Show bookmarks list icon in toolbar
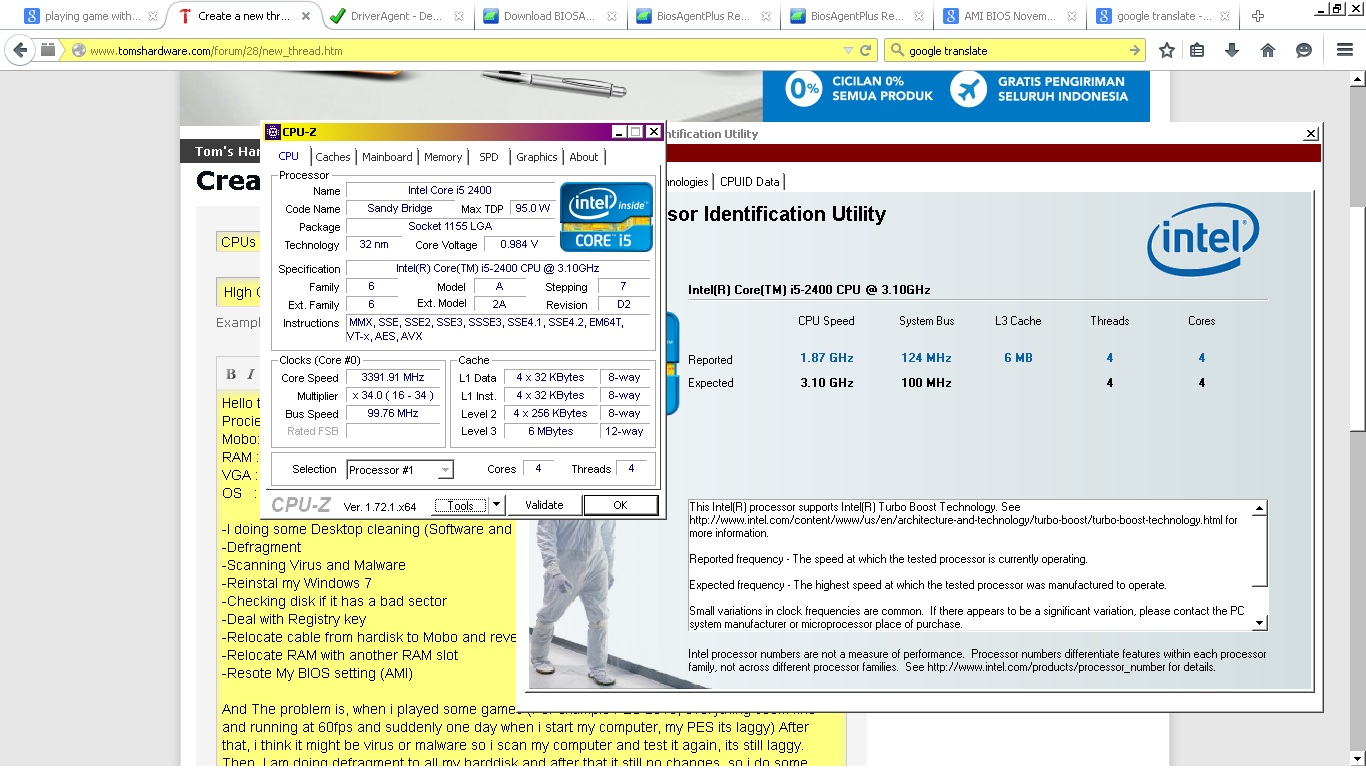This screenshot has width=1366, height=768. [1197, 50]
